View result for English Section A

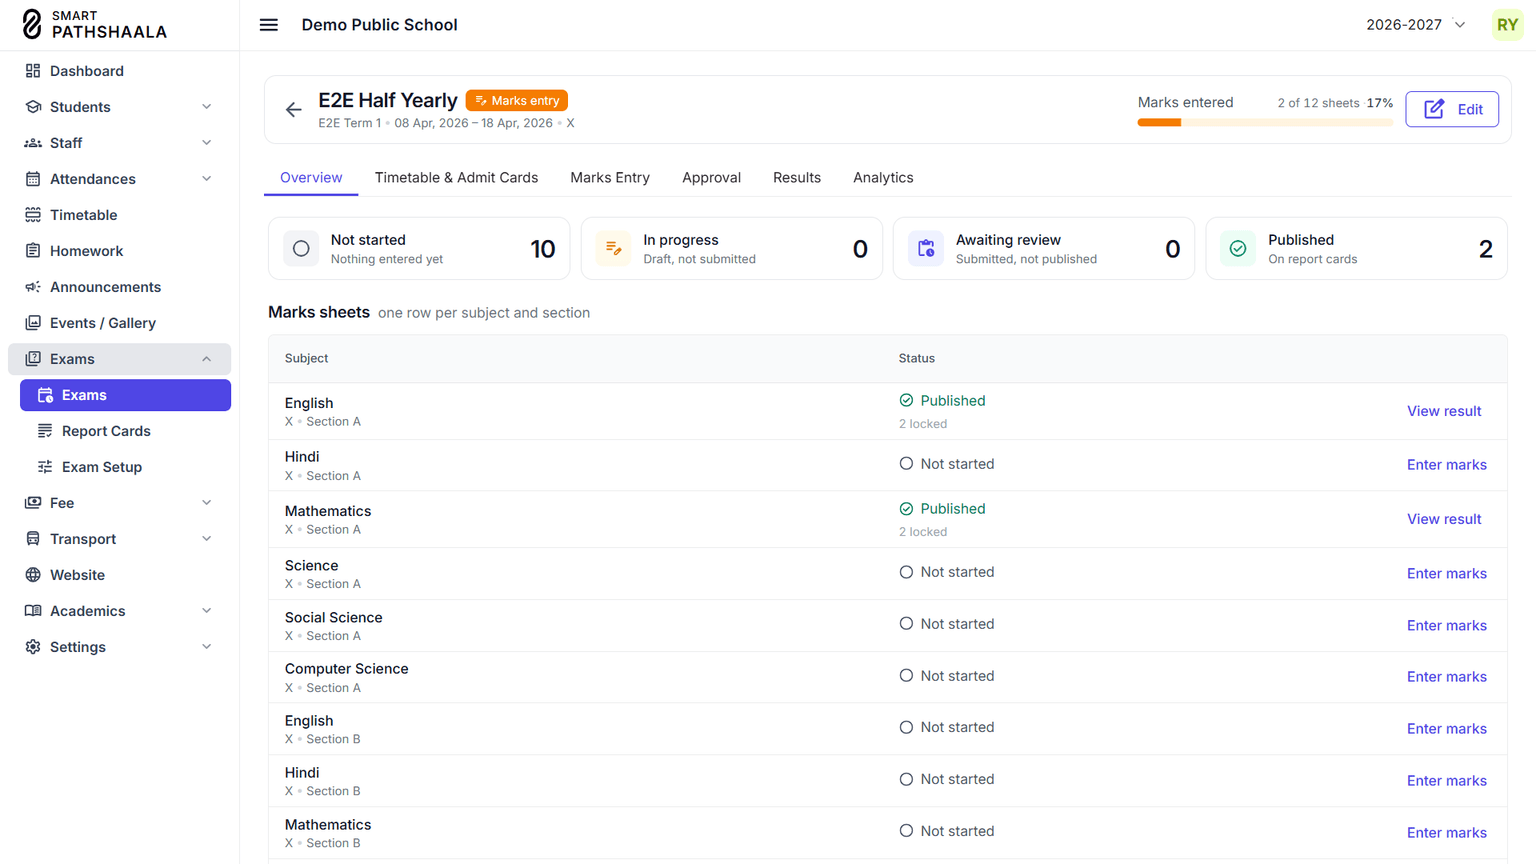click(1444, 411)
